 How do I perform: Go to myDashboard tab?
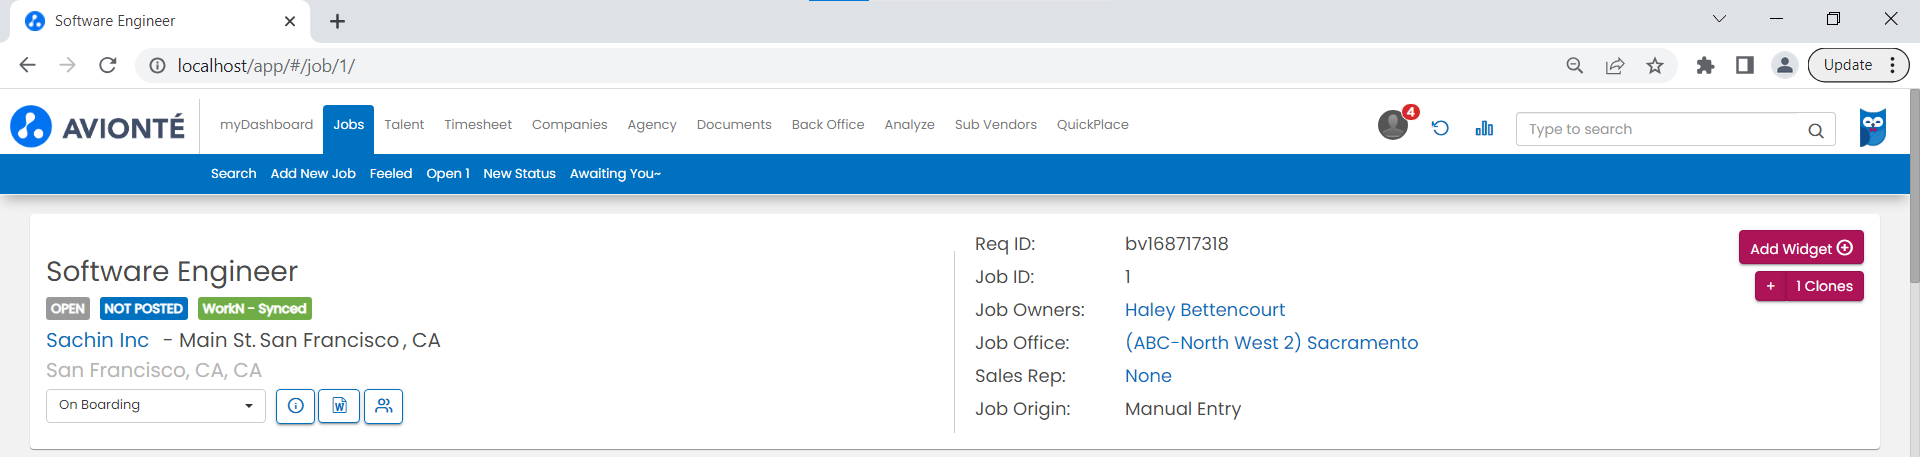[x=266, y=125]
